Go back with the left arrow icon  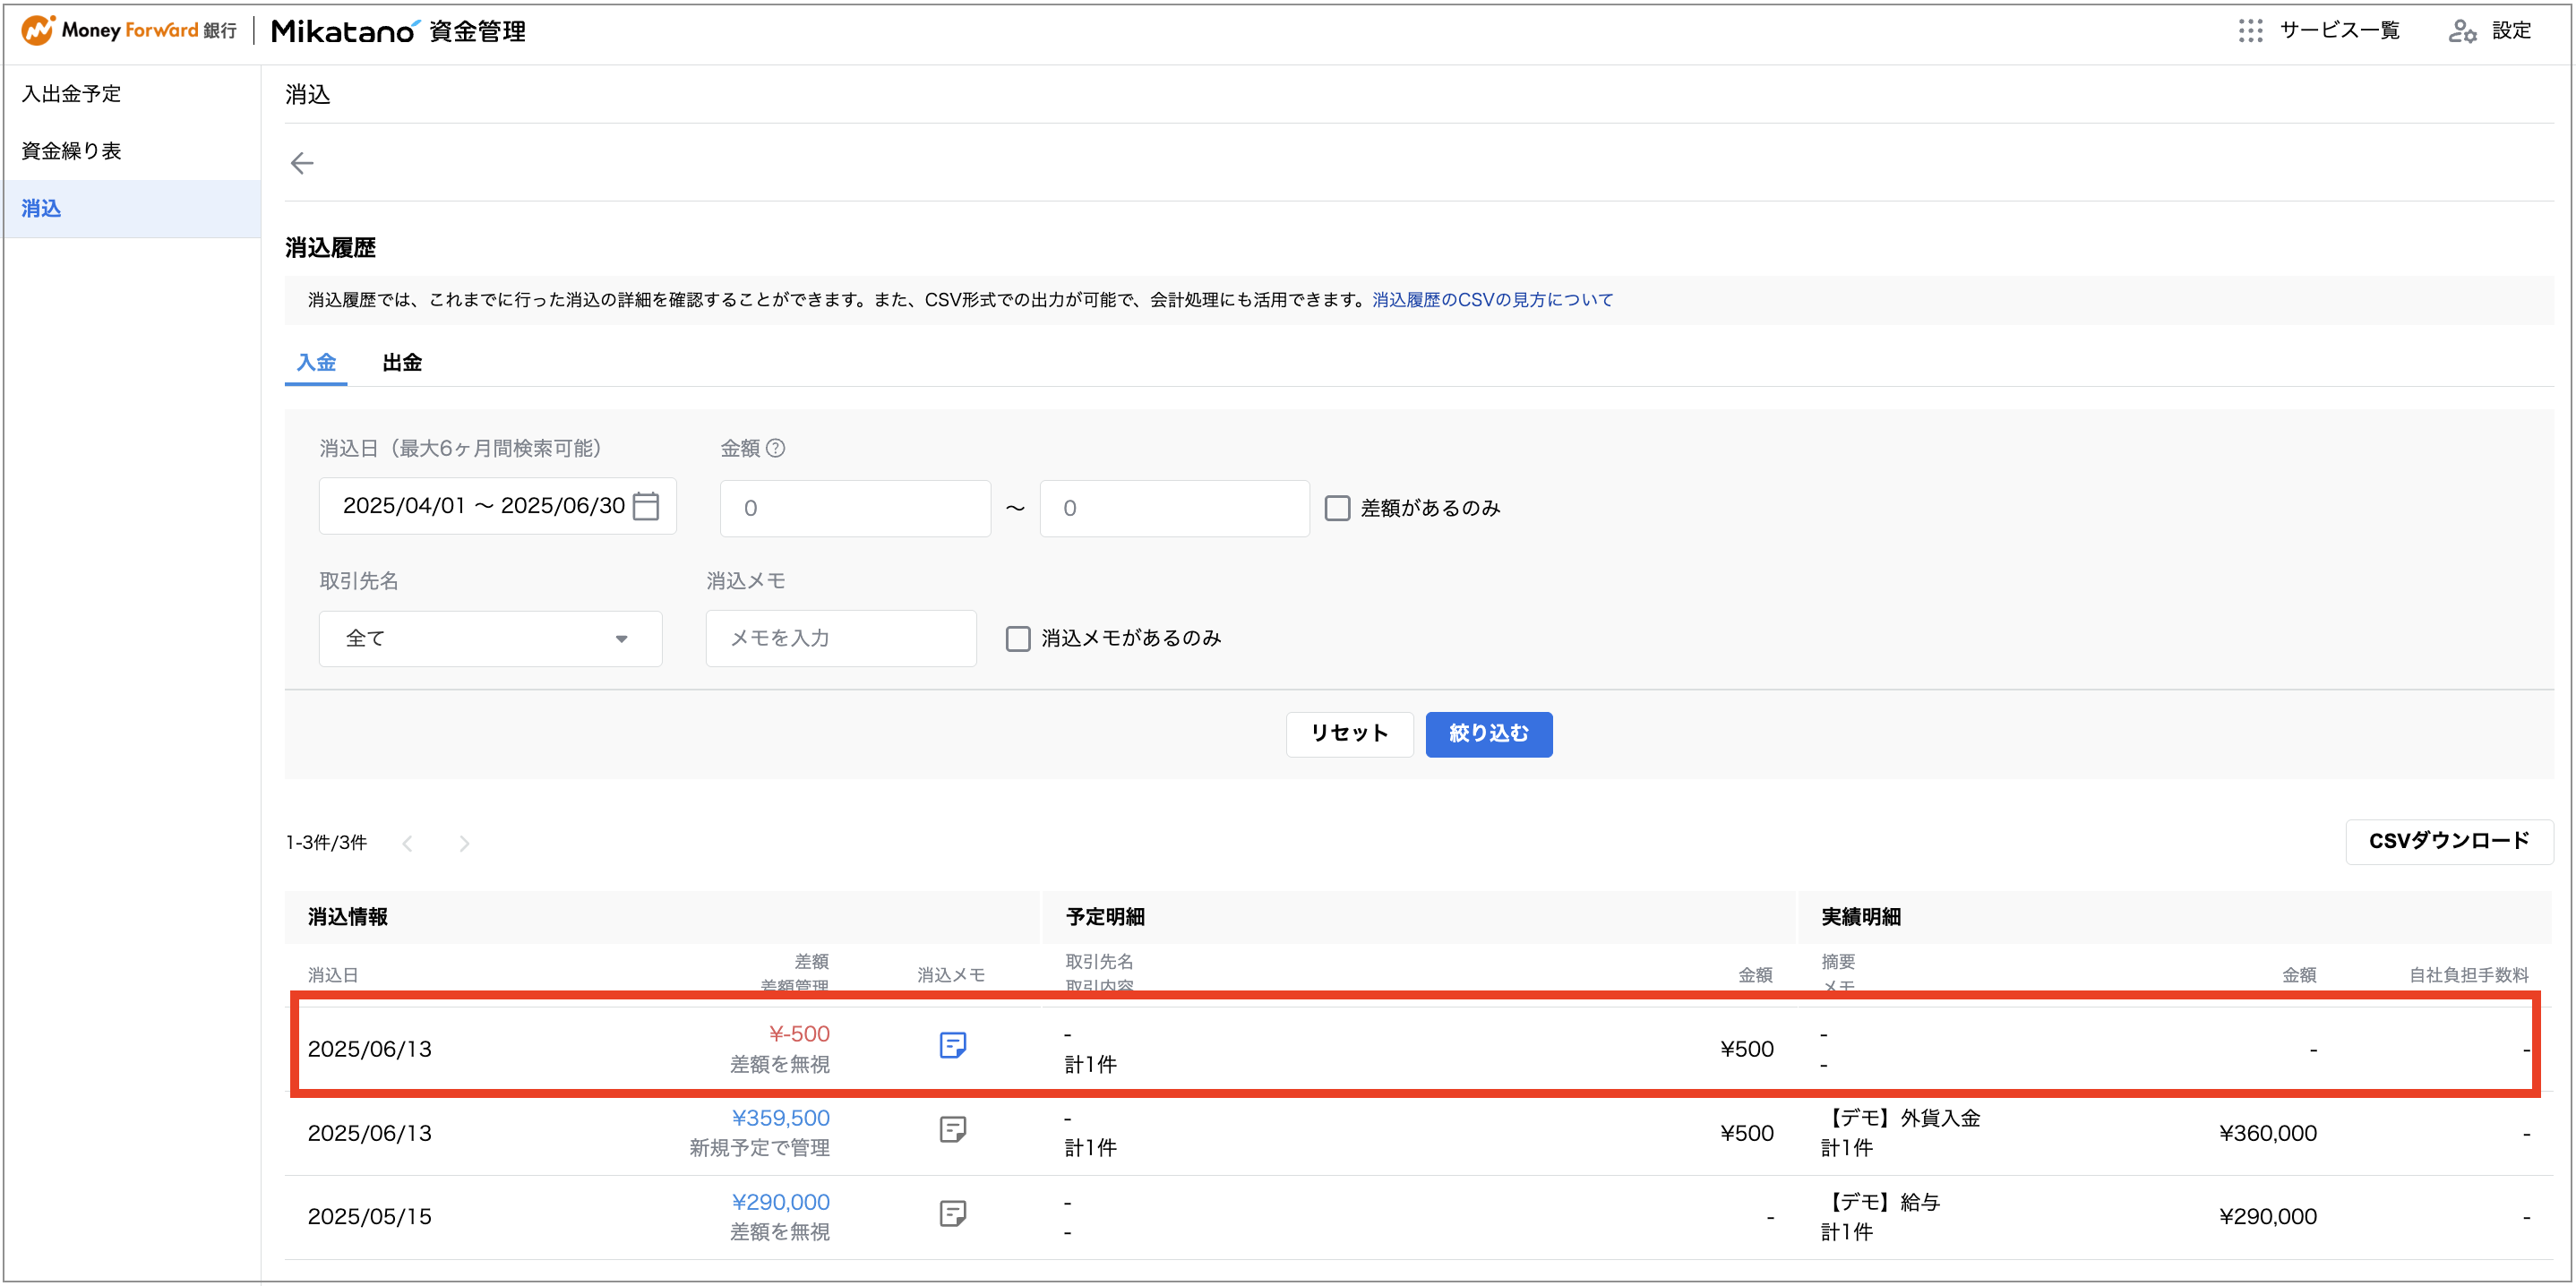302,163
